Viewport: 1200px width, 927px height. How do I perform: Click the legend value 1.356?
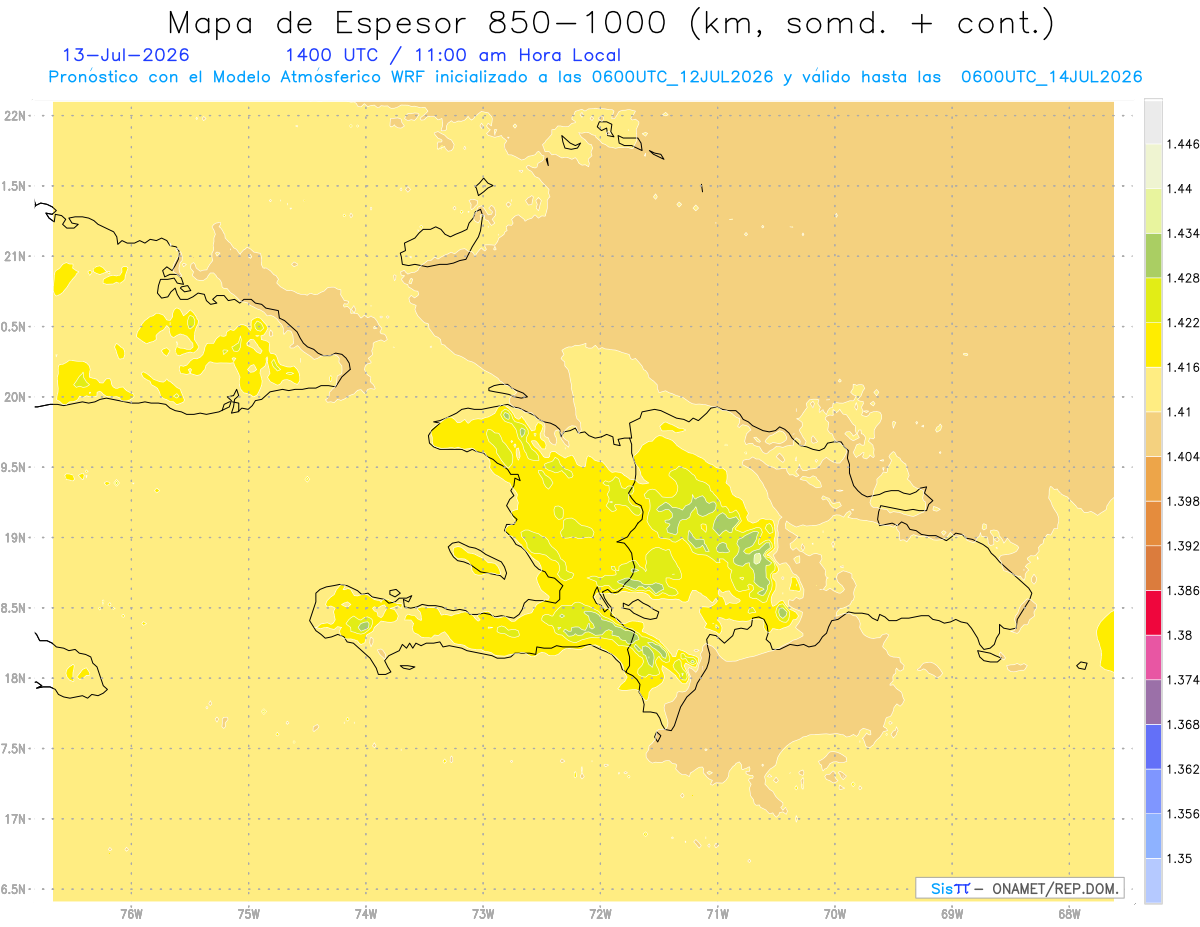click(x=1183, y=814)
